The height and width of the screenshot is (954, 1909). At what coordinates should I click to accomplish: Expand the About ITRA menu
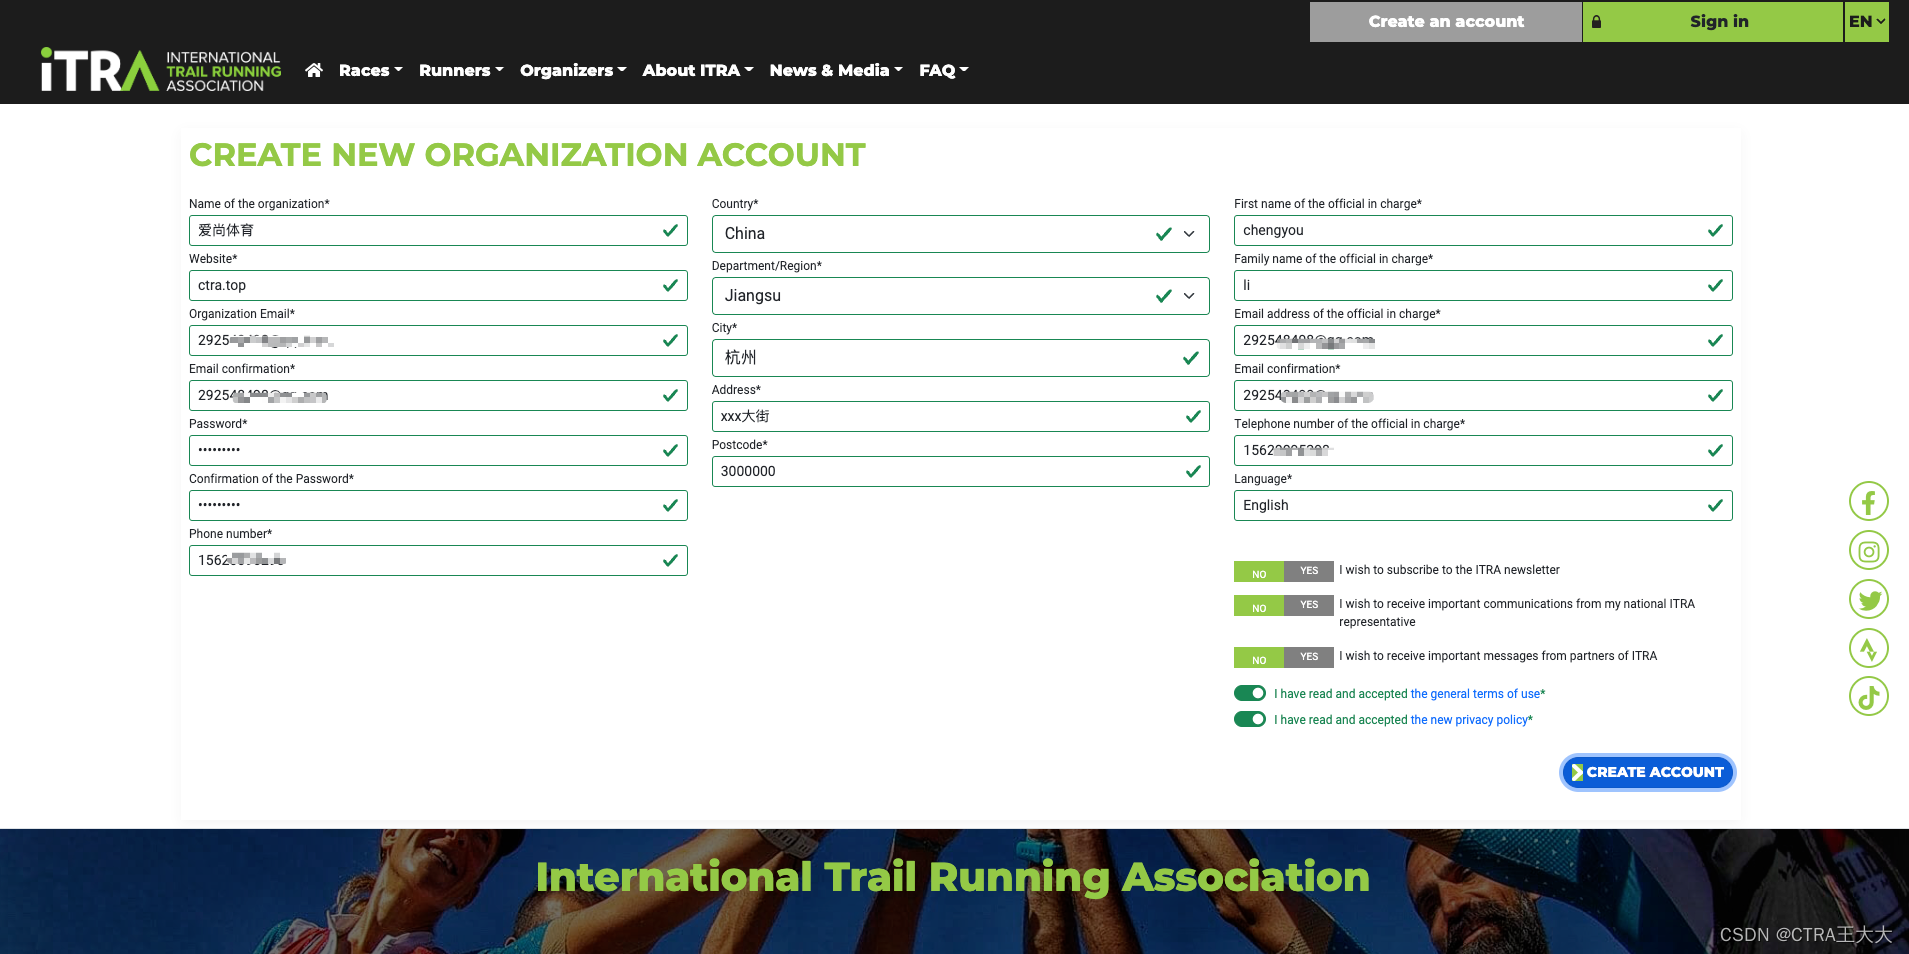(698, 70)
